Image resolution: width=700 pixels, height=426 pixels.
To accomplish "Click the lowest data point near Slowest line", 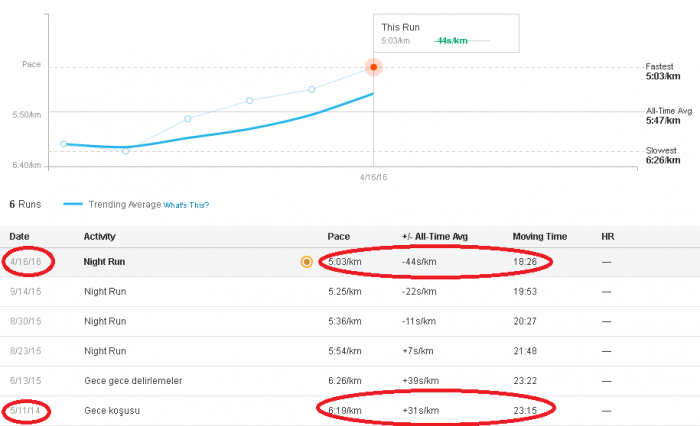I will coord(125,151).
